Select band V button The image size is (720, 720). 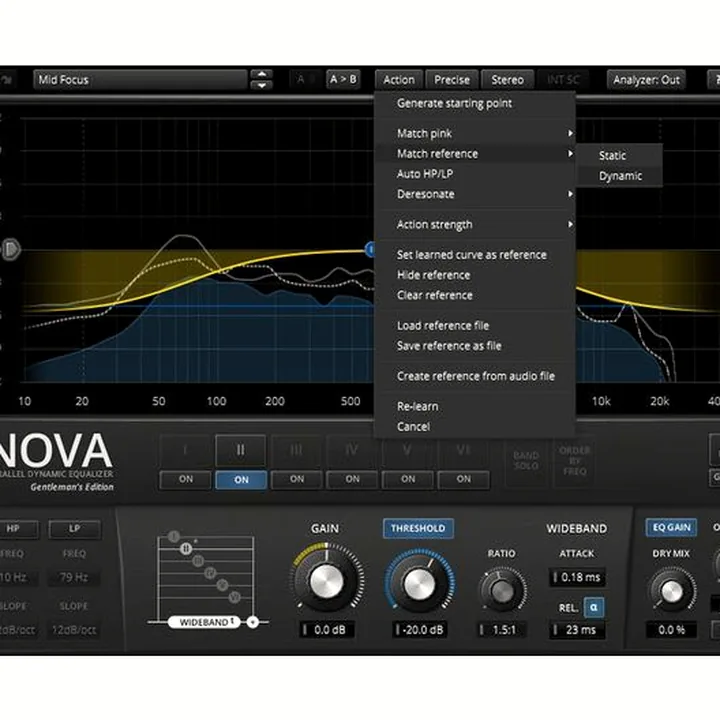pos(407,450)
